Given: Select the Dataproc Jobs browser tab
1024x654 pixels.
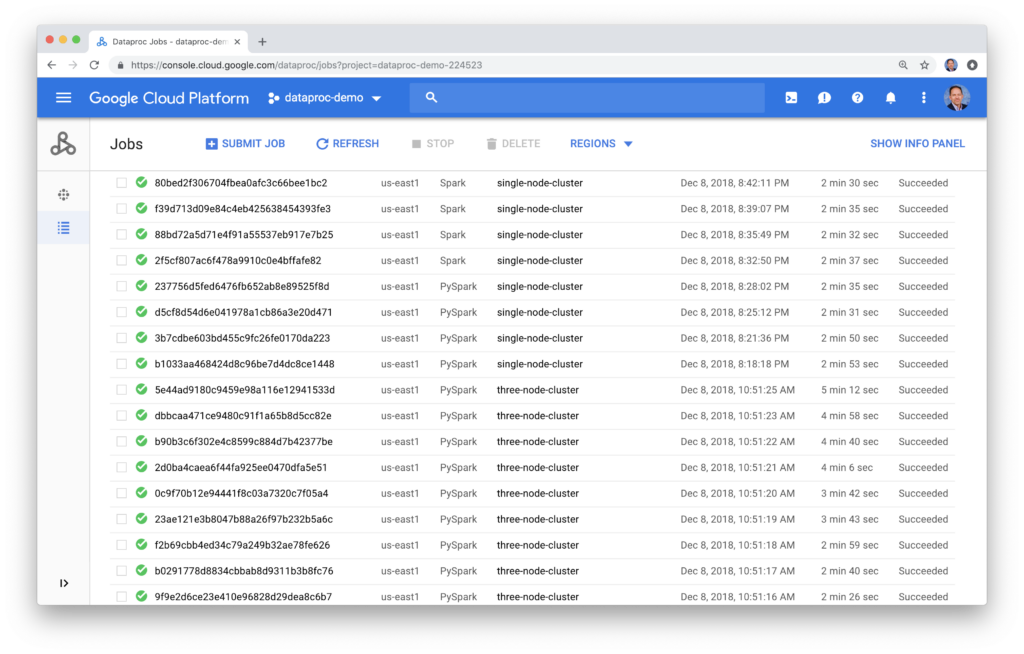Looking at the screenshot, I should click(168, 42).
